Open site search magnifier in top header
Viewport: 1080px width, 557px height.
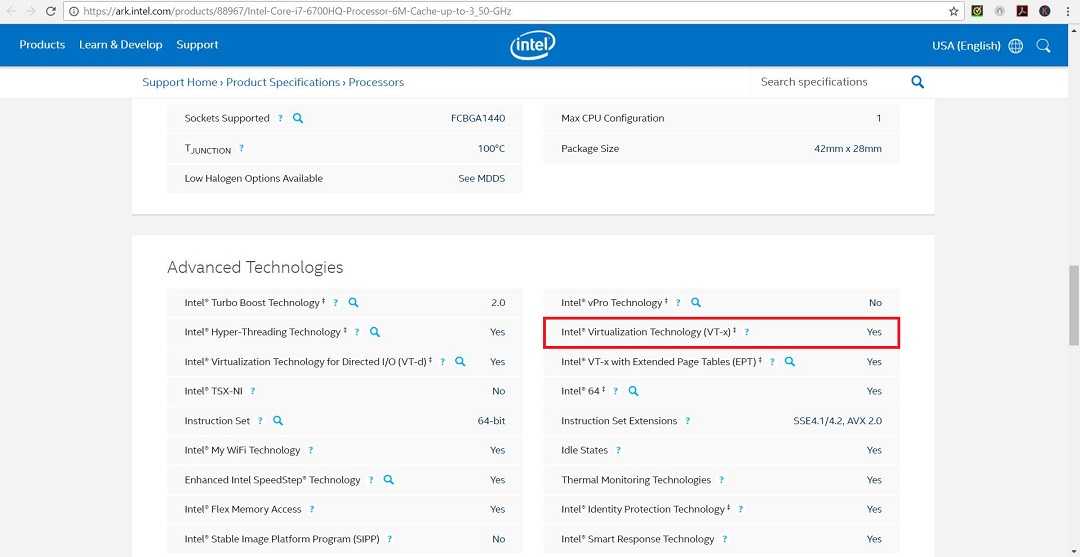coord(1043,46)
